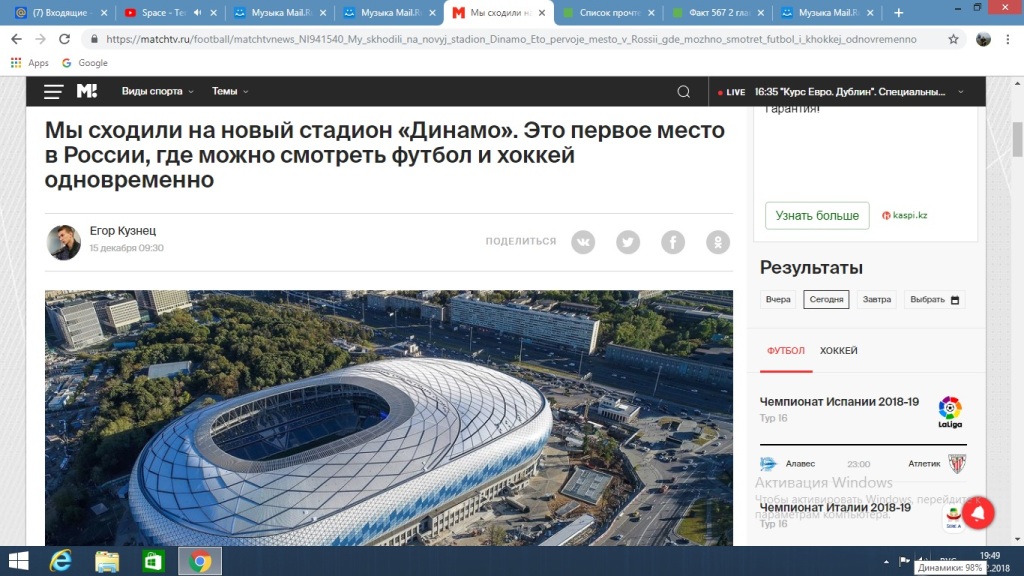Select the Вчера results filter
Screen dimensions: 1024x576
point(778,300)
